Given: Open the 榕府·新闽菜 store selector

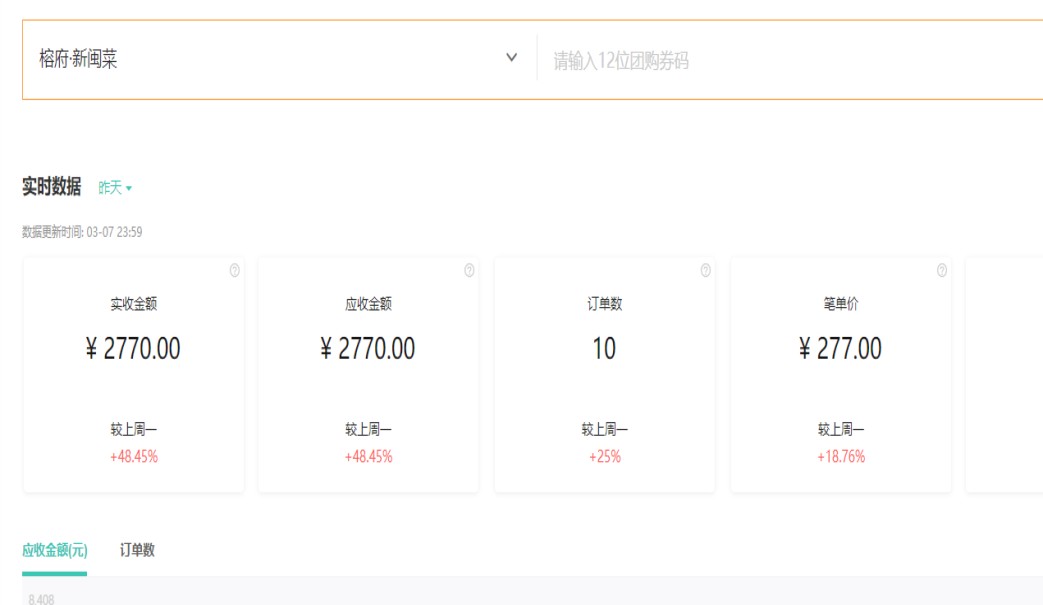Looking at the screenshot, I should [x=270, y=60].
